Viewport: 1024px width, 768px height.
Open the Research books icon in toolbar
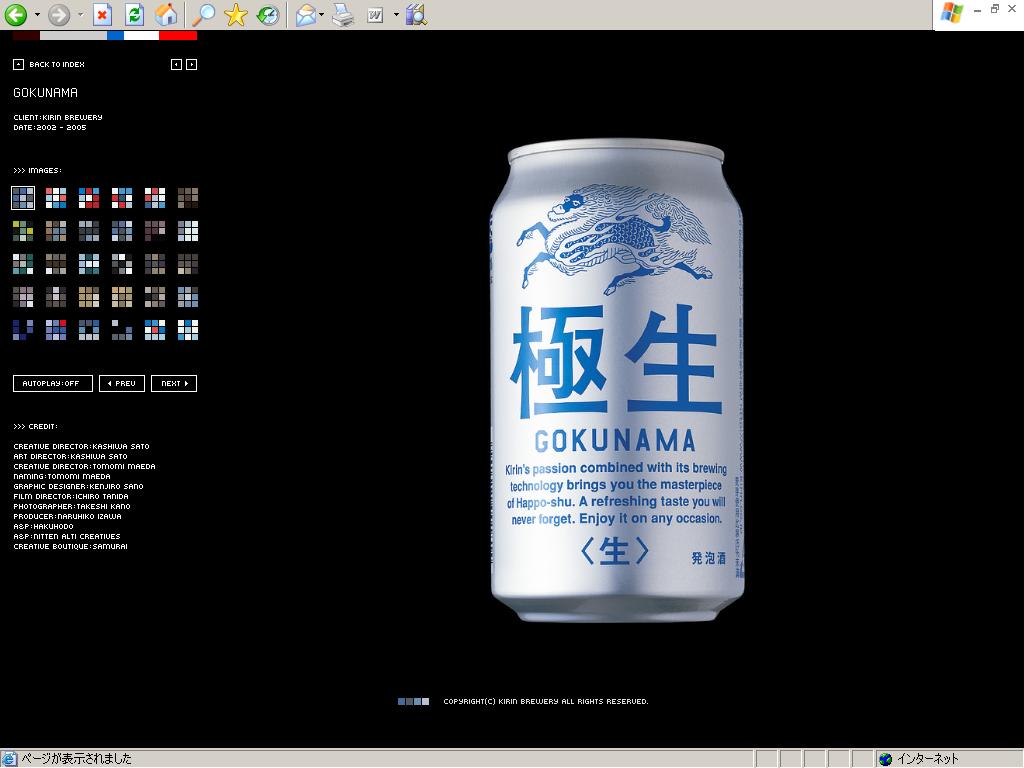click(416, 14)
